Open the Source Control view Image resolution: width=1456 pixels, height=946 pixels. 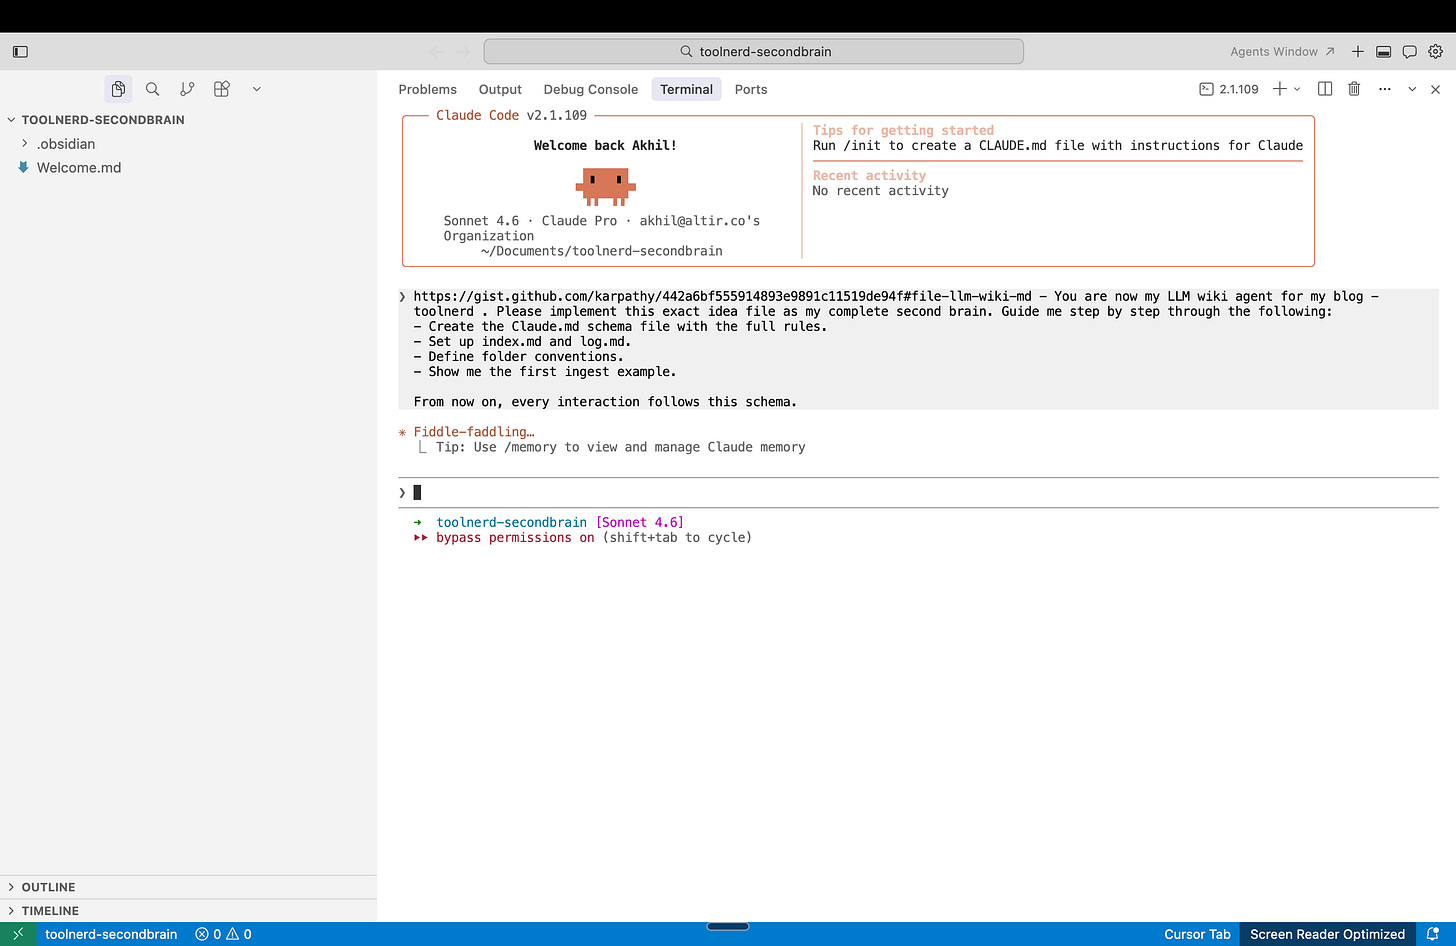pyautogui.click(x=187, y=88)
